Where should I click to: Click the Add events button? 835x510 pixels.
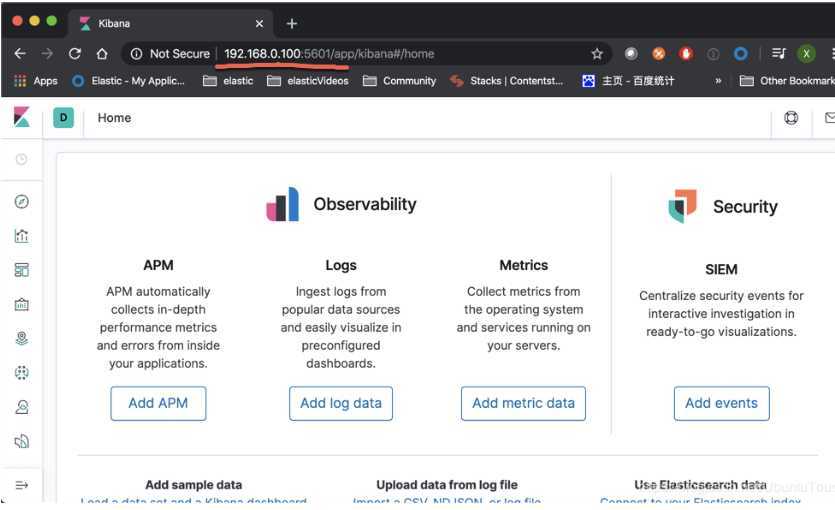(721, 403)
